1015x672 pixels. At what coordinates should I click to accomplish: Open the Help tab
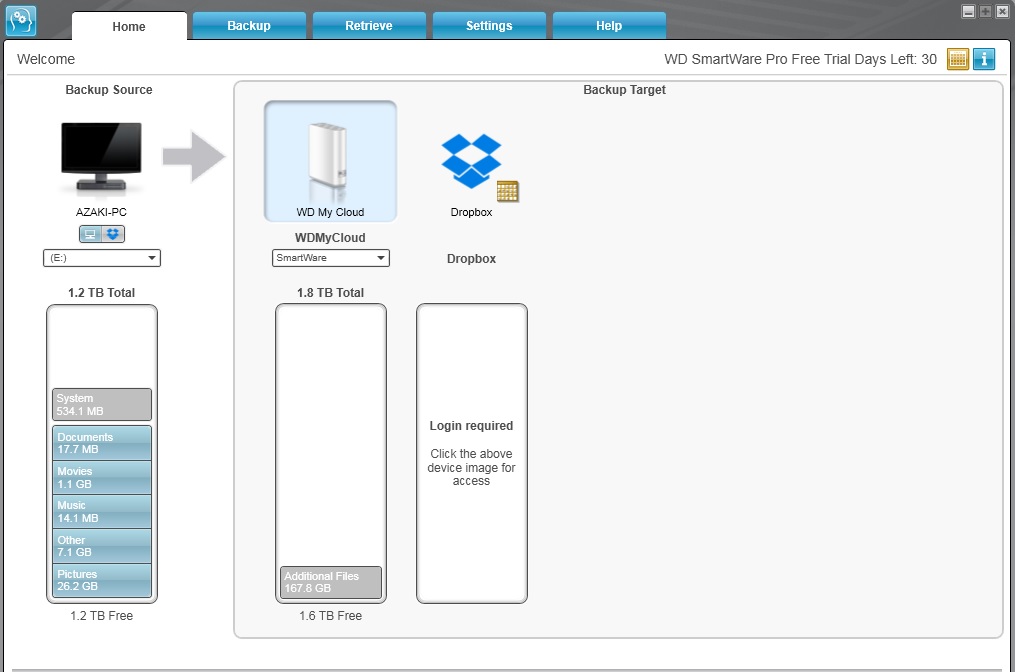[x=609, y=26]
